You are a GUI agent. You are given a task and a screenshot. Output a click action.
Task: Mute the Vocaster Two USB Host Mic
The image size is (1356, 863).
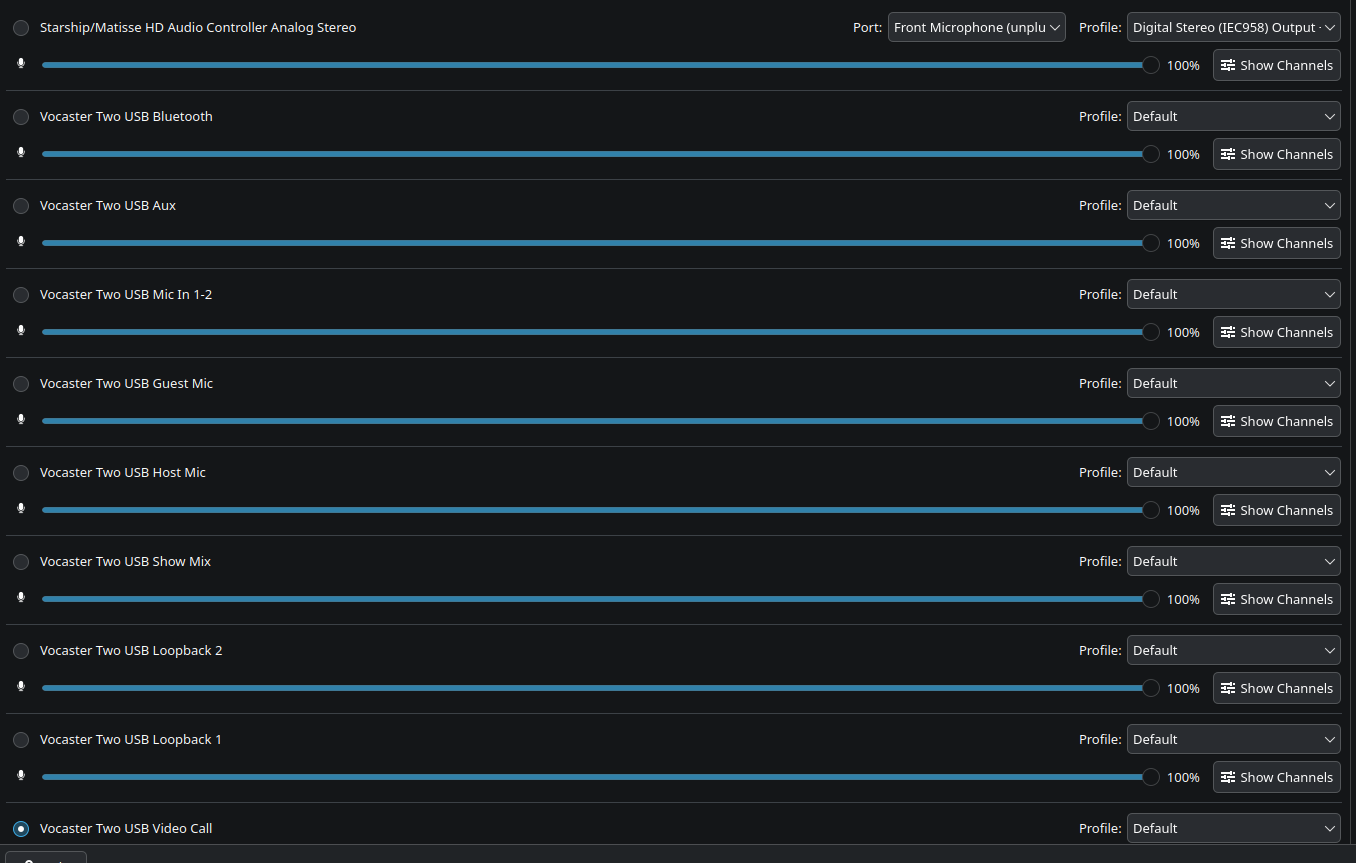21,508
